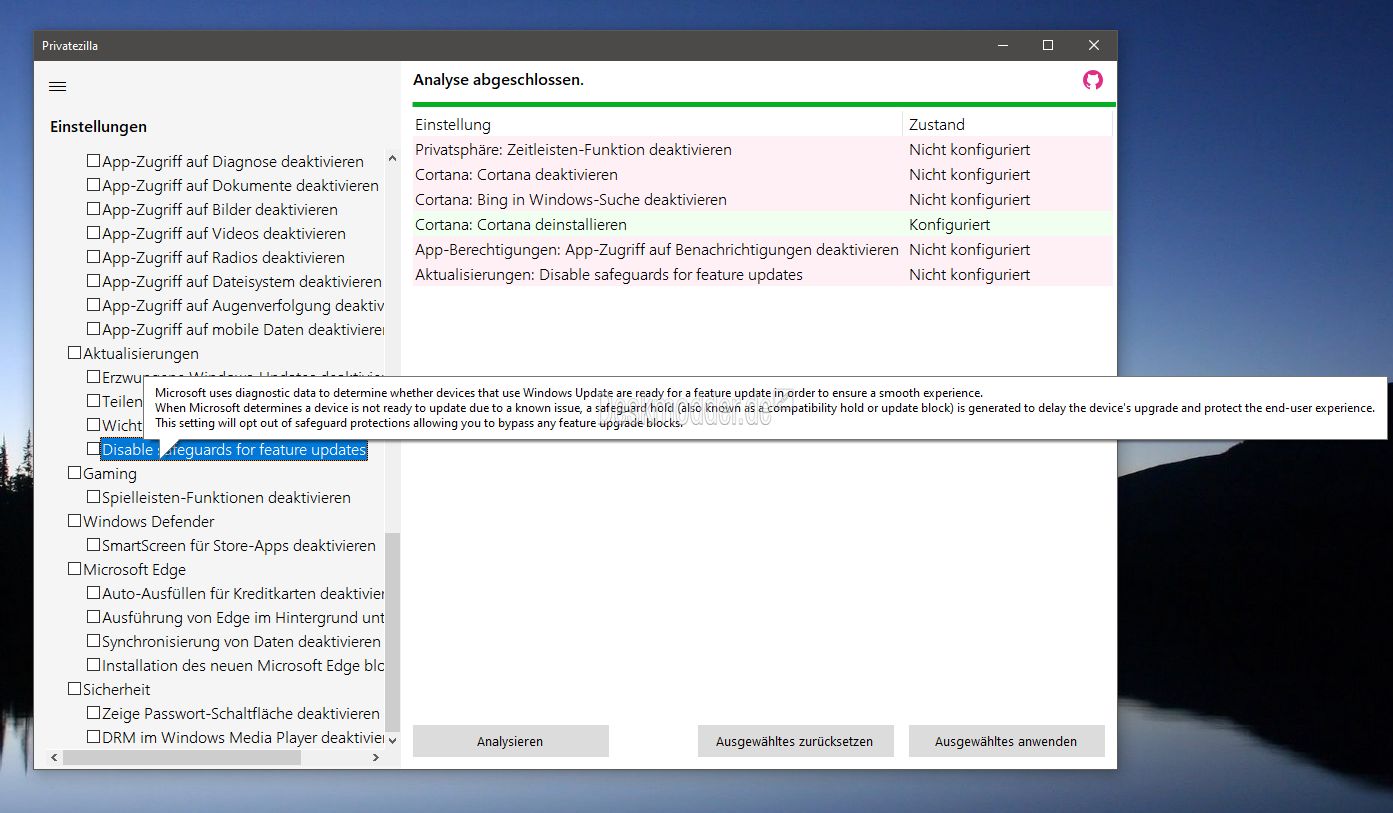
Task: Click the settings list horizontal scrollbar thumb
Action: [182, 758]
